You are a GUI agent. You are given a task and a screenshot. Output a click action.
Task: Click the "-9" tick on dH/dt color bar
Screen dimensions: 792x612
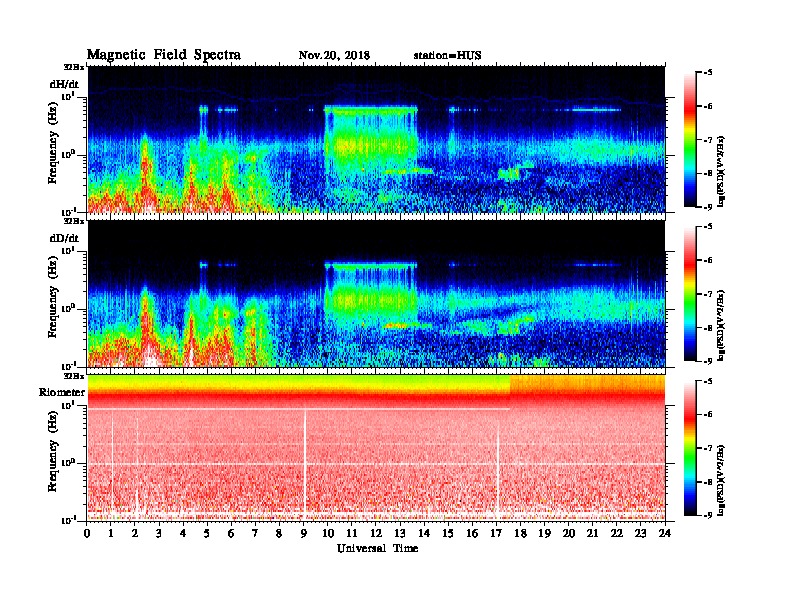click(708, 207)
